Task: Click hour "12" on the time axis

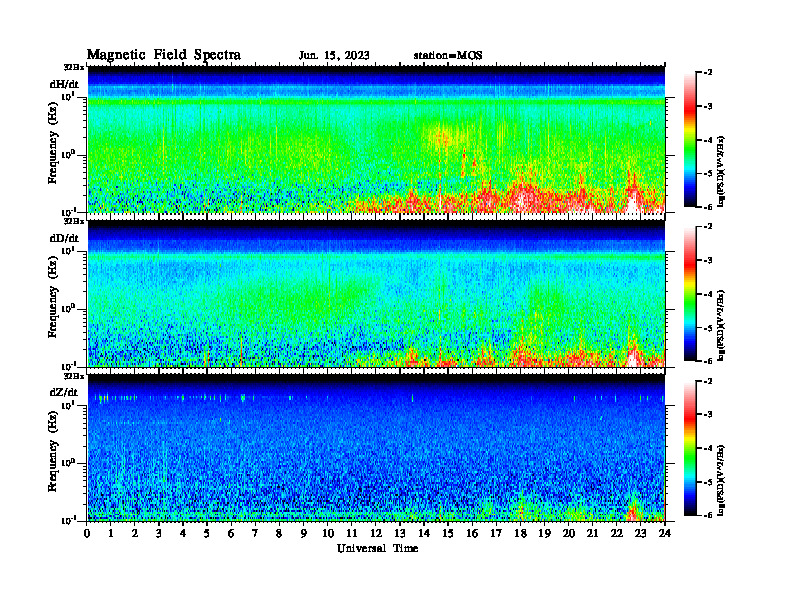Action: 376,533
